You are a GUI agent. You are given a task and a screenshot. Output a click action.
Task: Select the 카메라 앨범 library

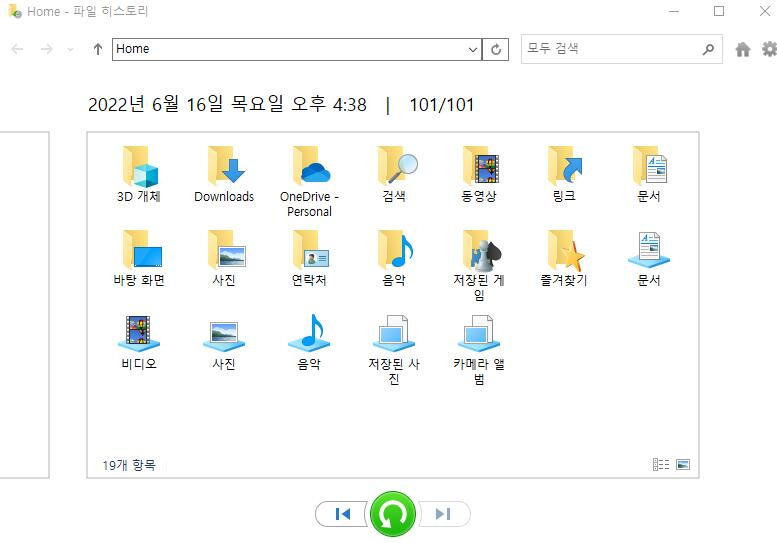point(479,349)
